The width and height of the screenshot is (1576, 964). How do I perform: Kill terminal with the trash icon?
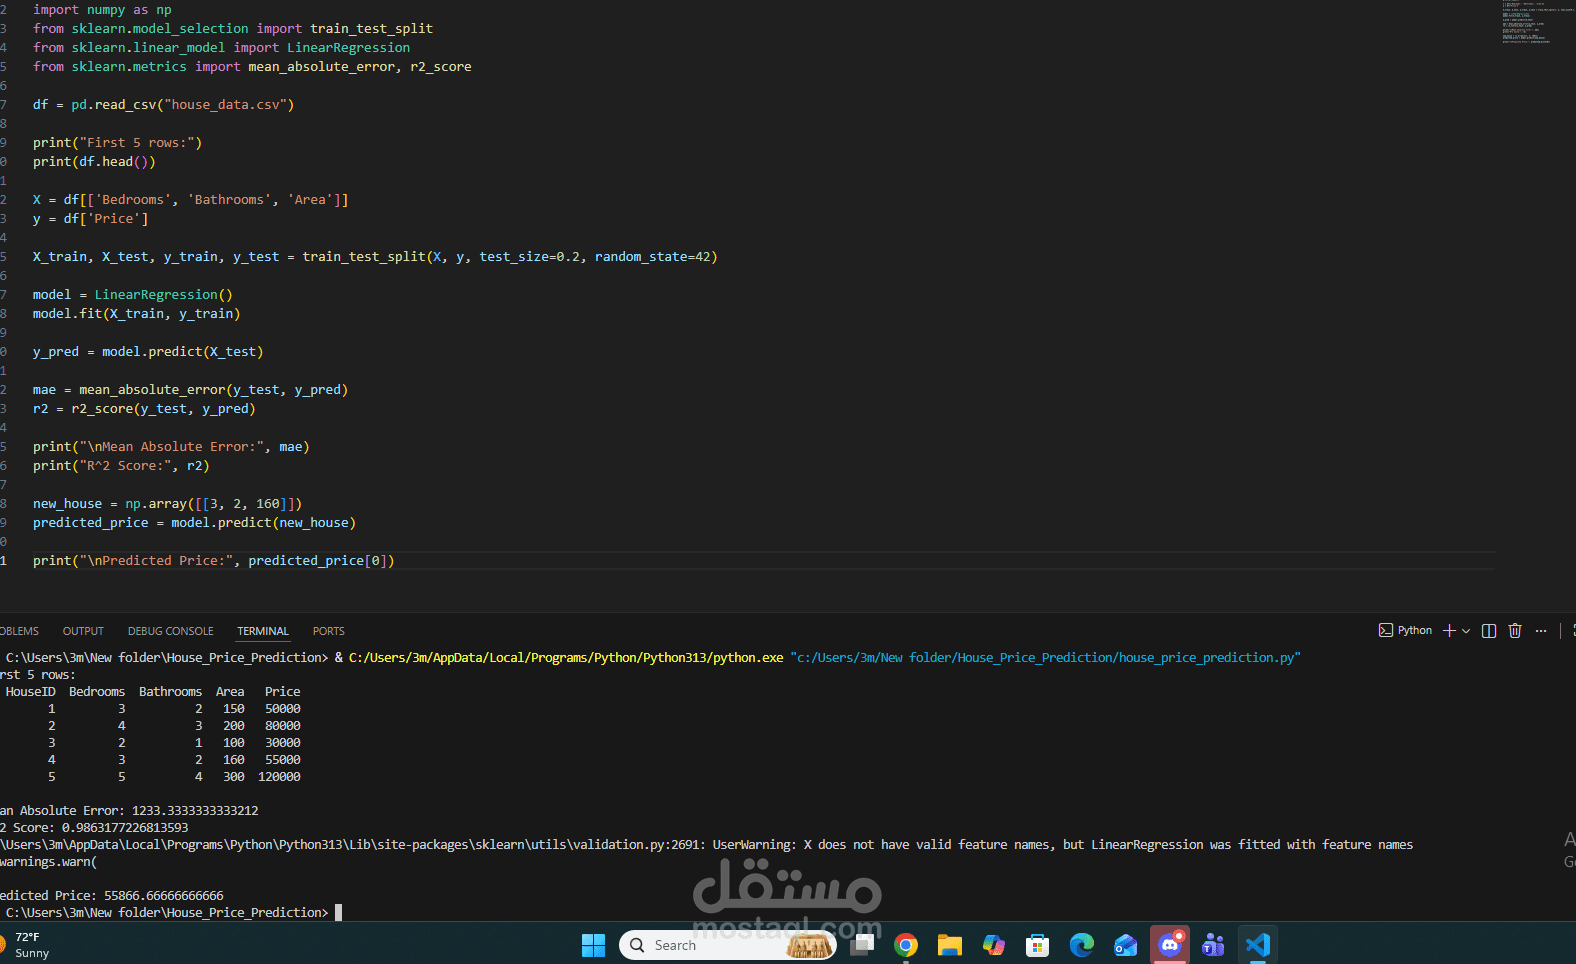point(1515,630)
